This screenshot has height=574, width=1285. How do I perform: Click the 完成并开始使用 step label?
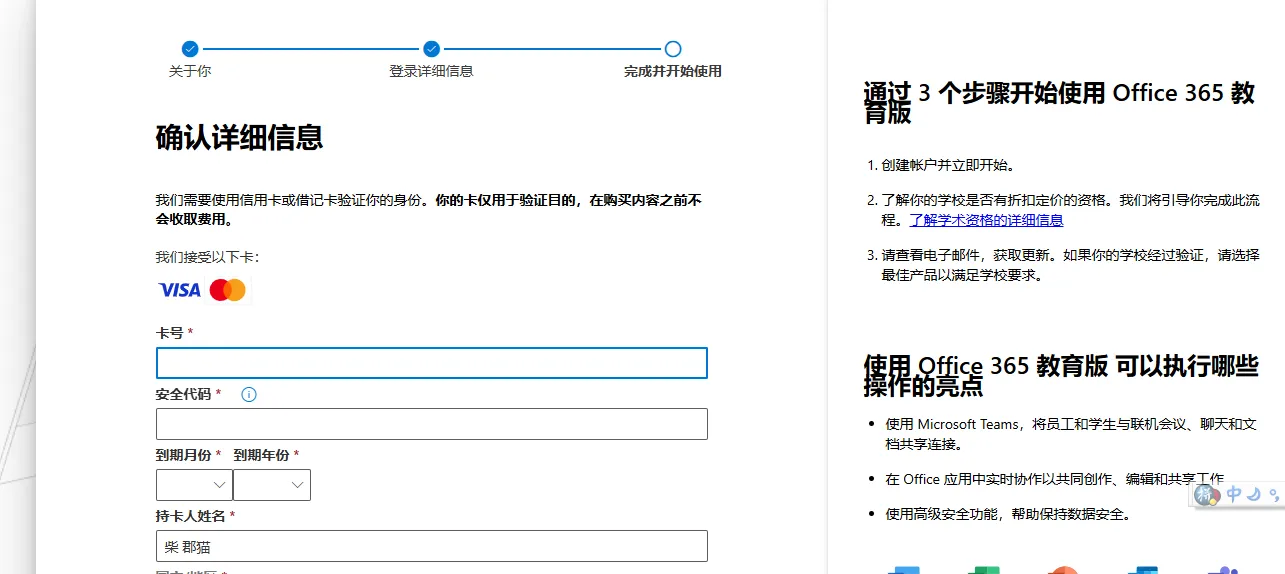(x=673, y=71)
